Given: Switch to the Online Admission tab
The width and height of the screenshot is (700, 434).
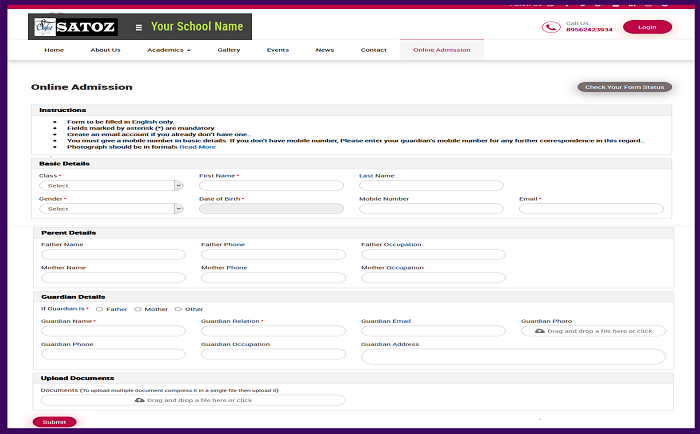Looking at the screenshot, I should click(442, 50).
